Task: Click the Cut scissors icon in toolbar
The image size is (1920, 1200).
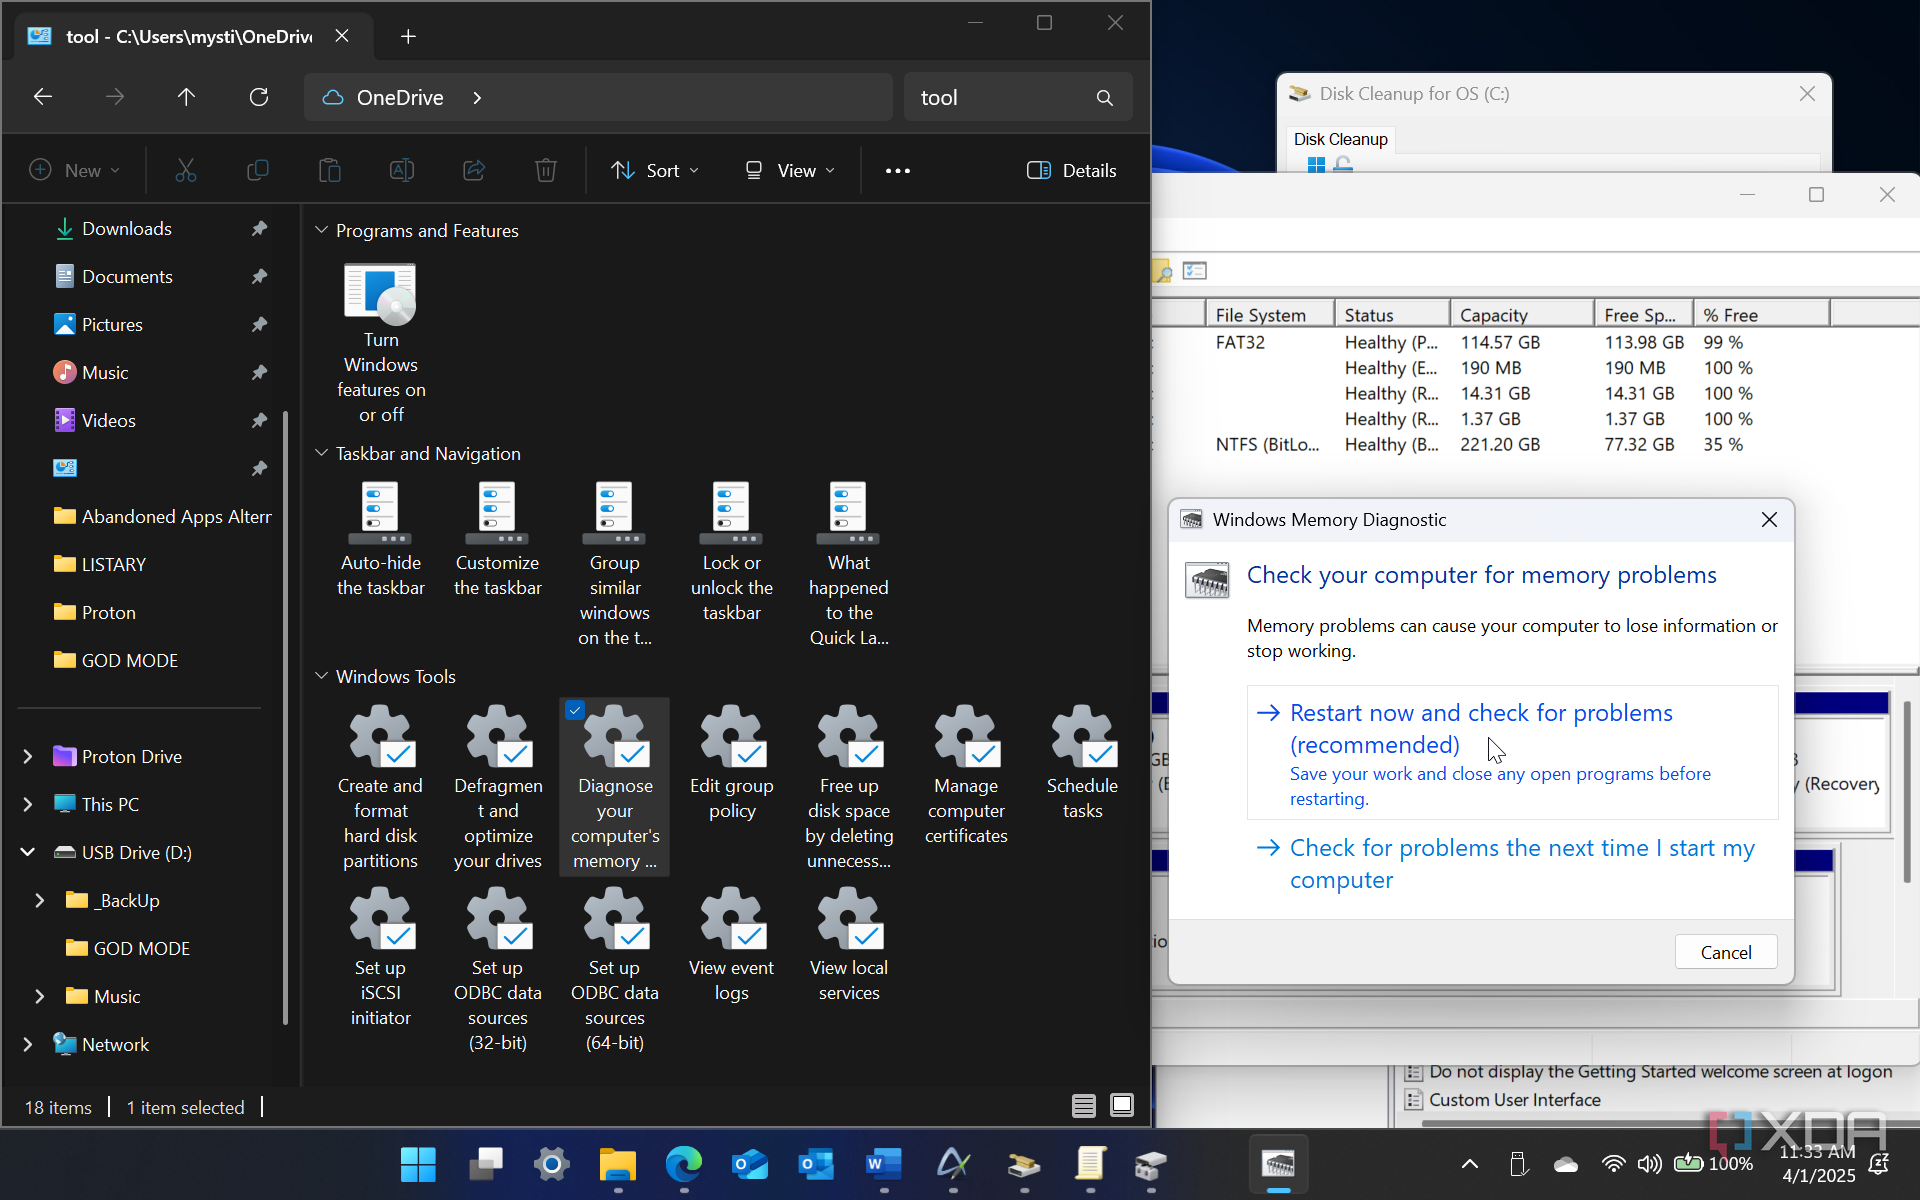Action: [x=185, y=170]
